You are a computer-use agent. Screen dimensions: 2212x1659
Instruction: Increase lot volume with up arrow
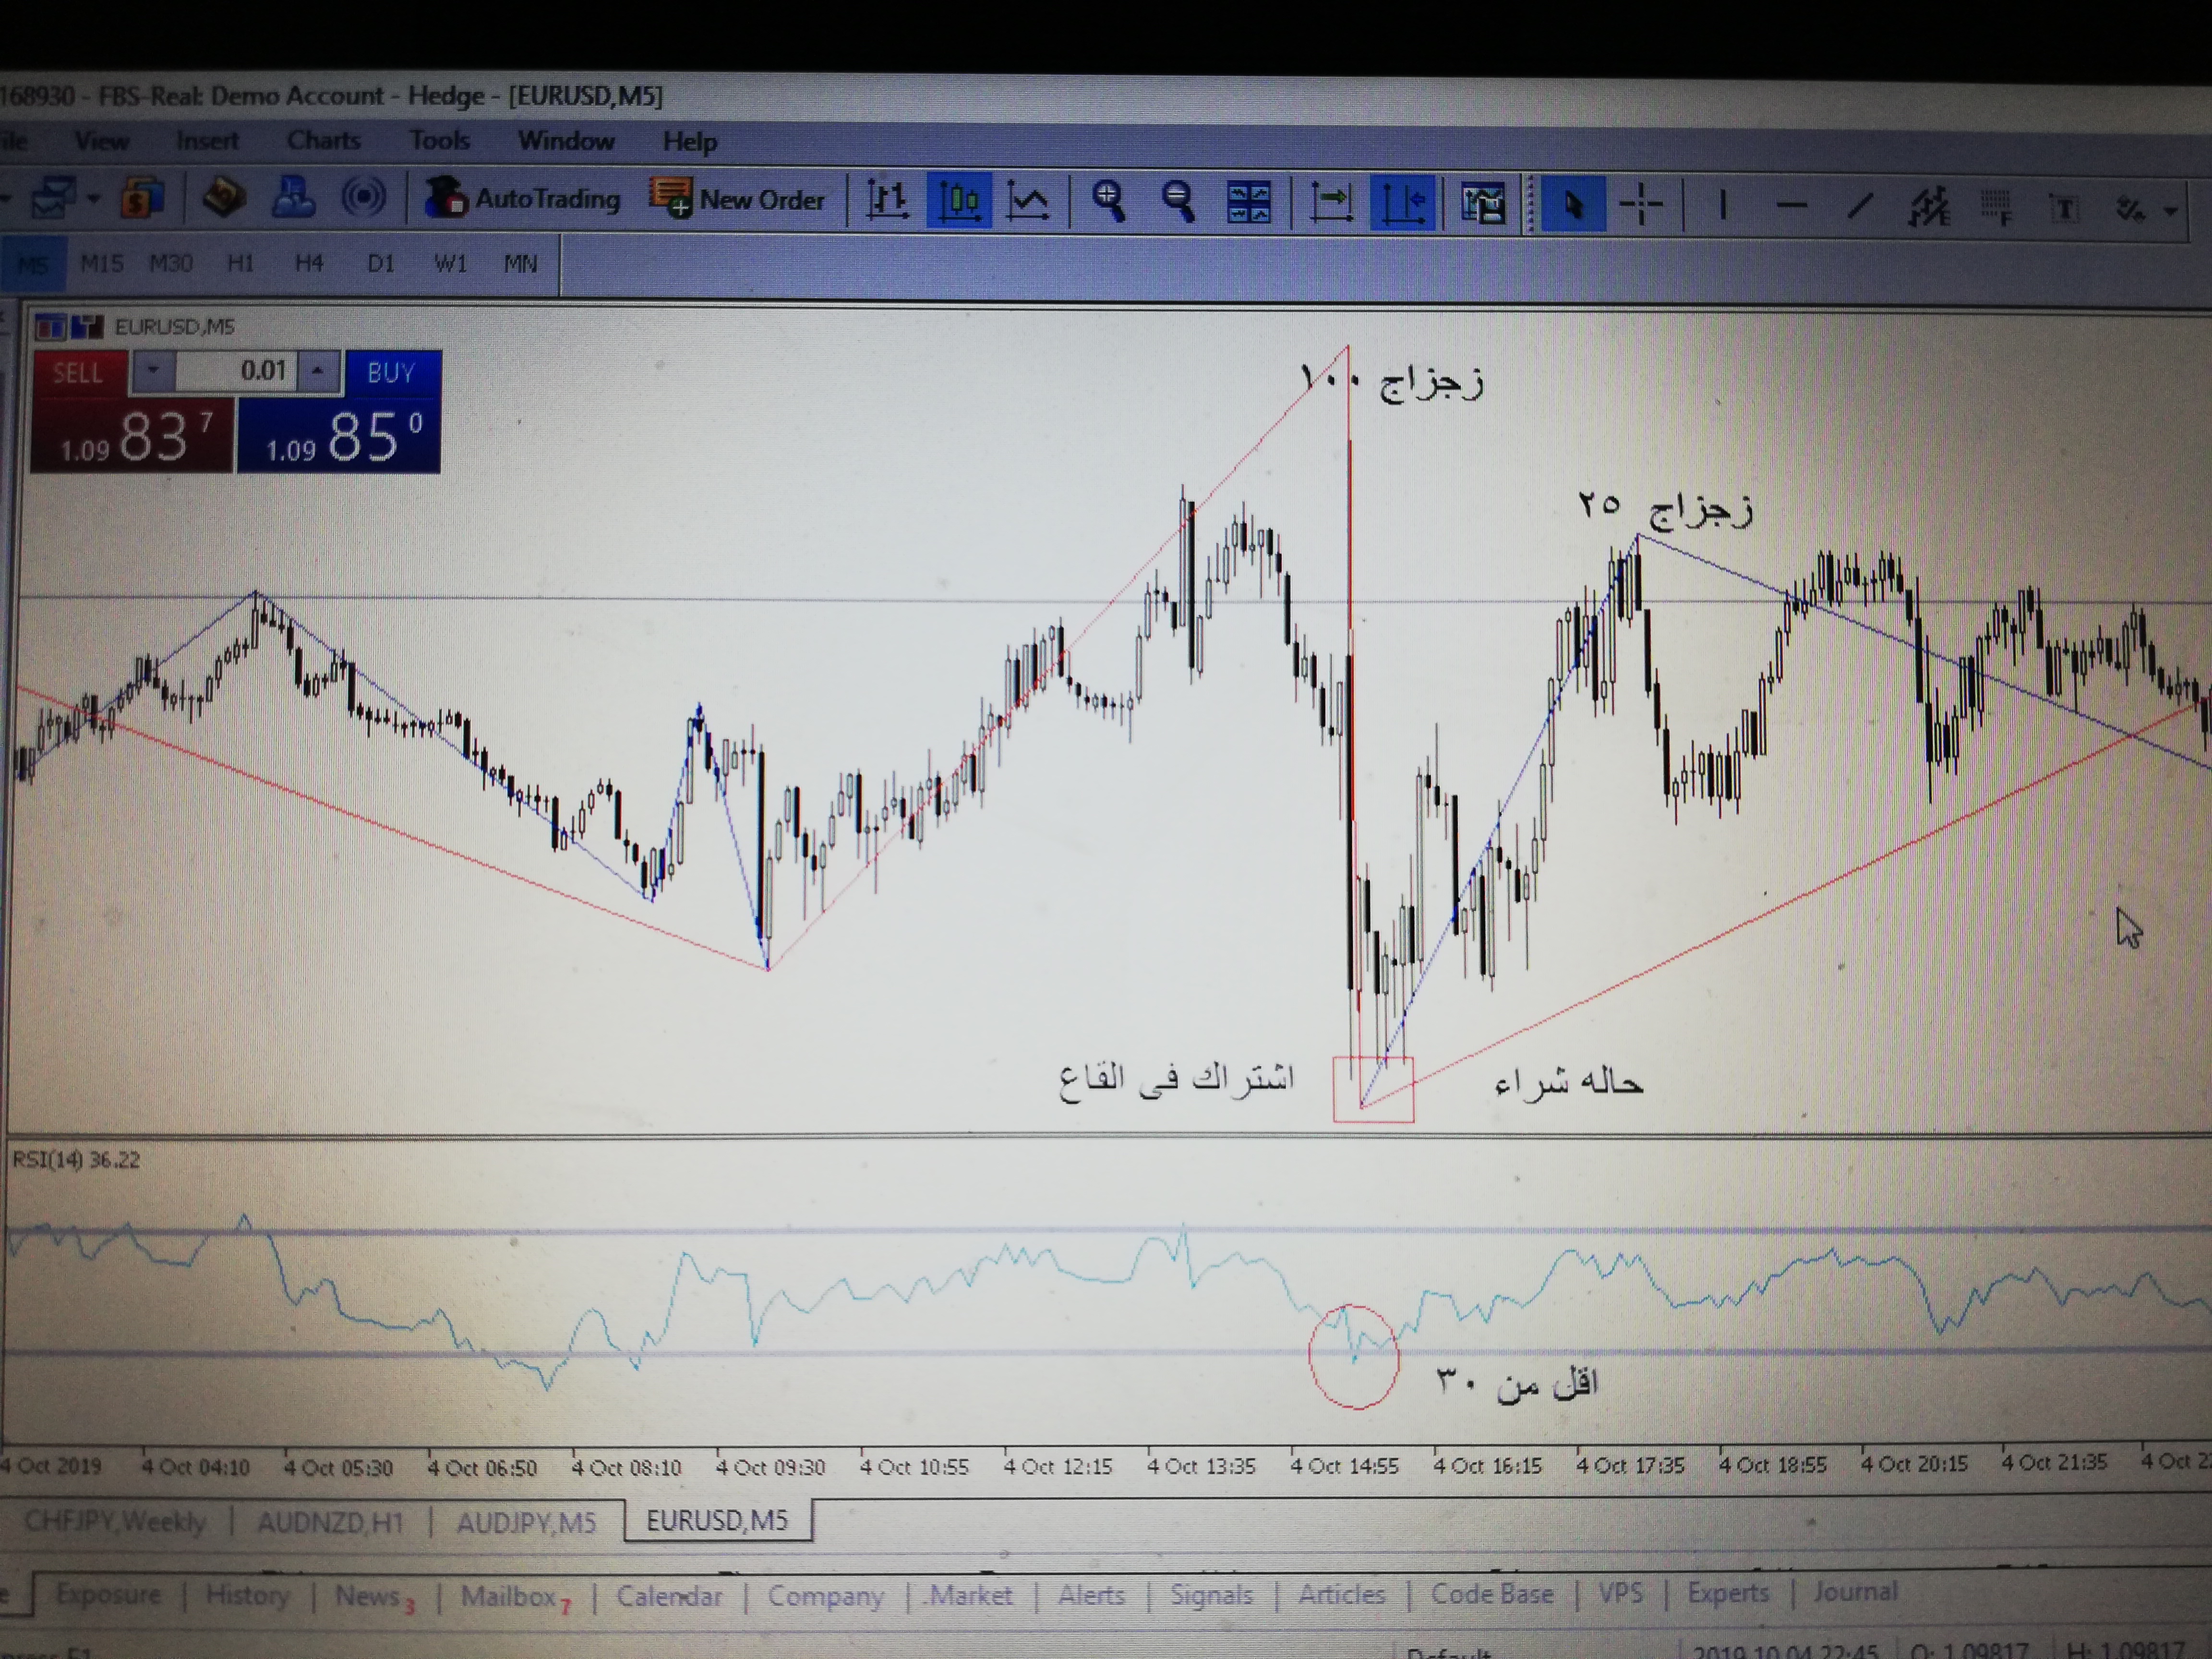317,371
